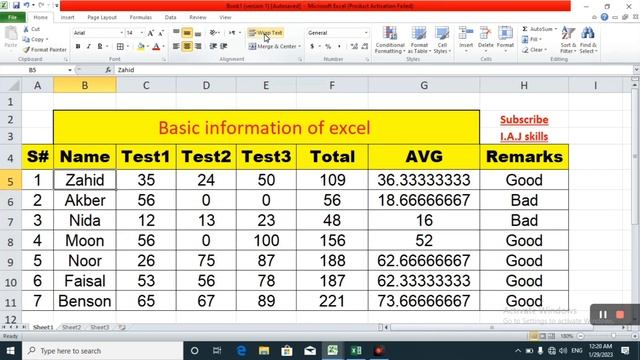
Task: Click the I.A.J skills link
Action: tap(524, 136)
